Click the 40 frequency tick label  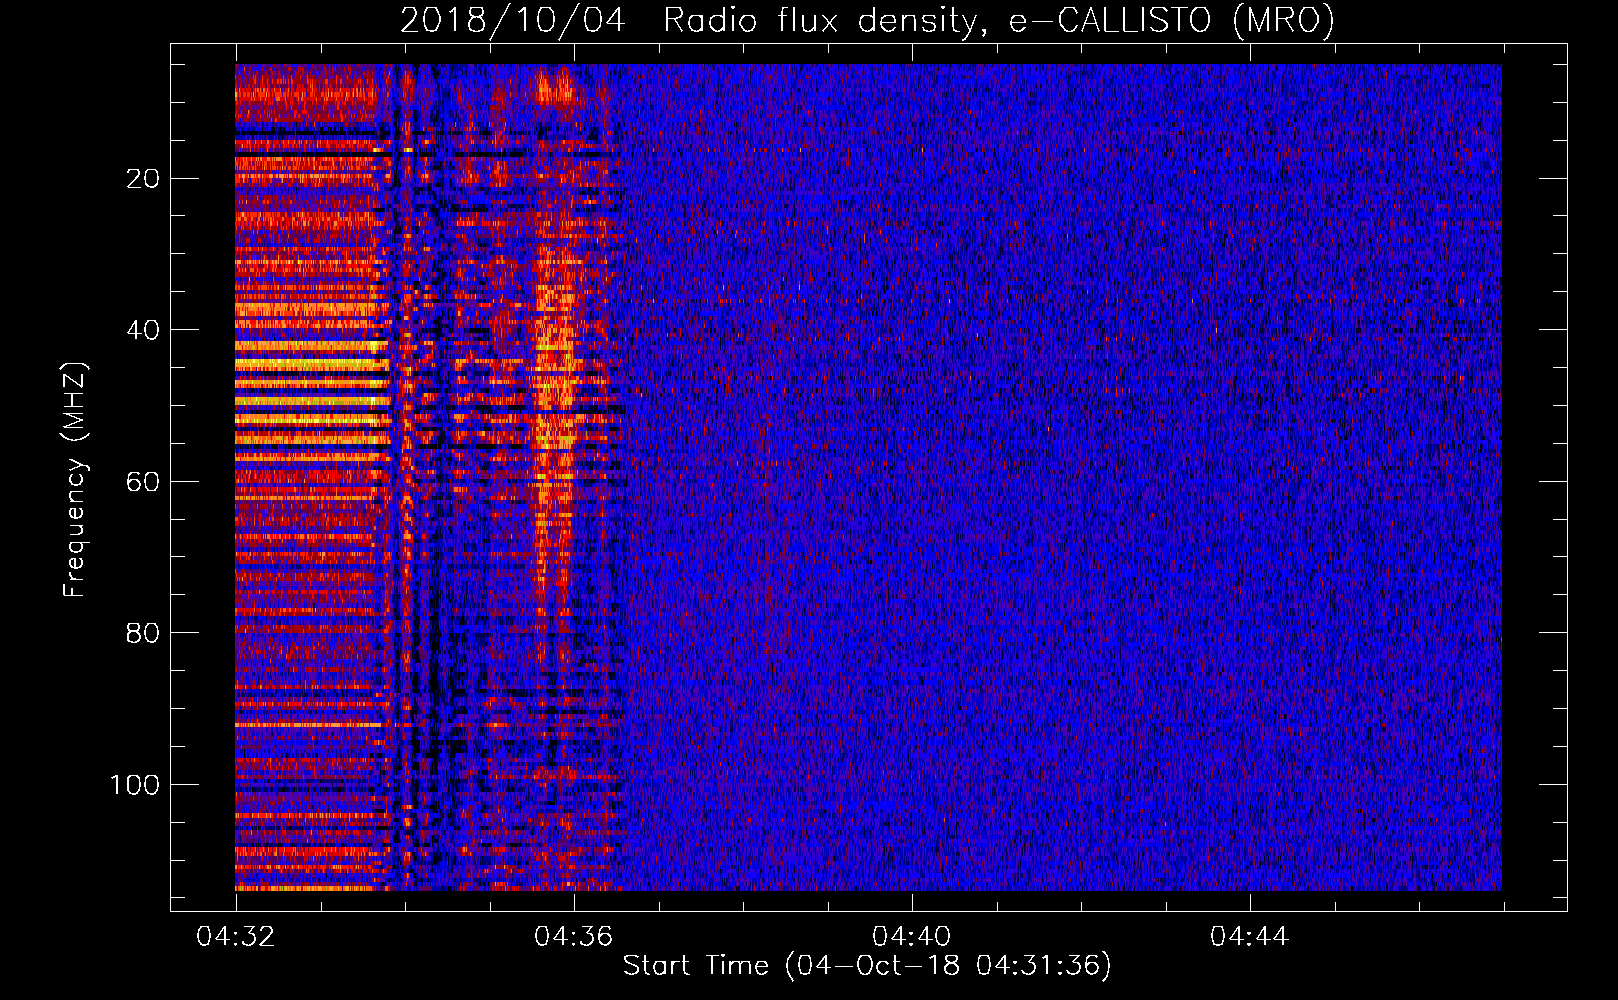pyautogui.click(x=143, y=330)
